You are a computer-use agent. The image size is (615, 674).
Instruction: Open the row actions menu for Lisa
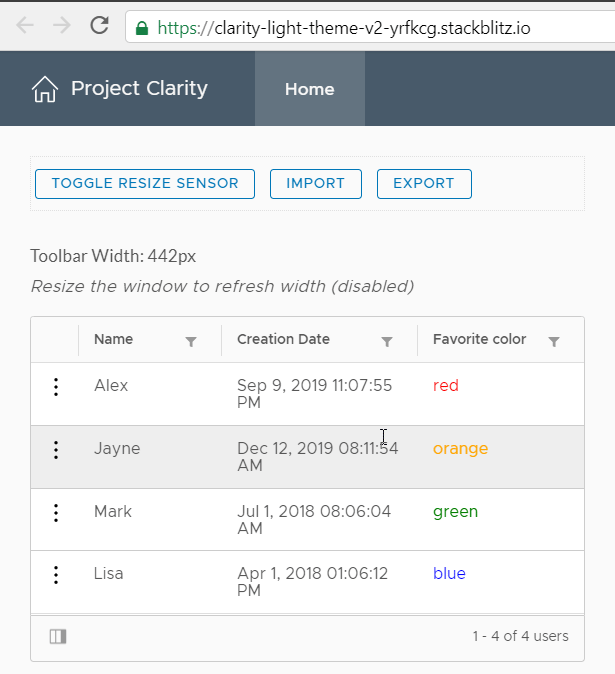tap(56, 575)
